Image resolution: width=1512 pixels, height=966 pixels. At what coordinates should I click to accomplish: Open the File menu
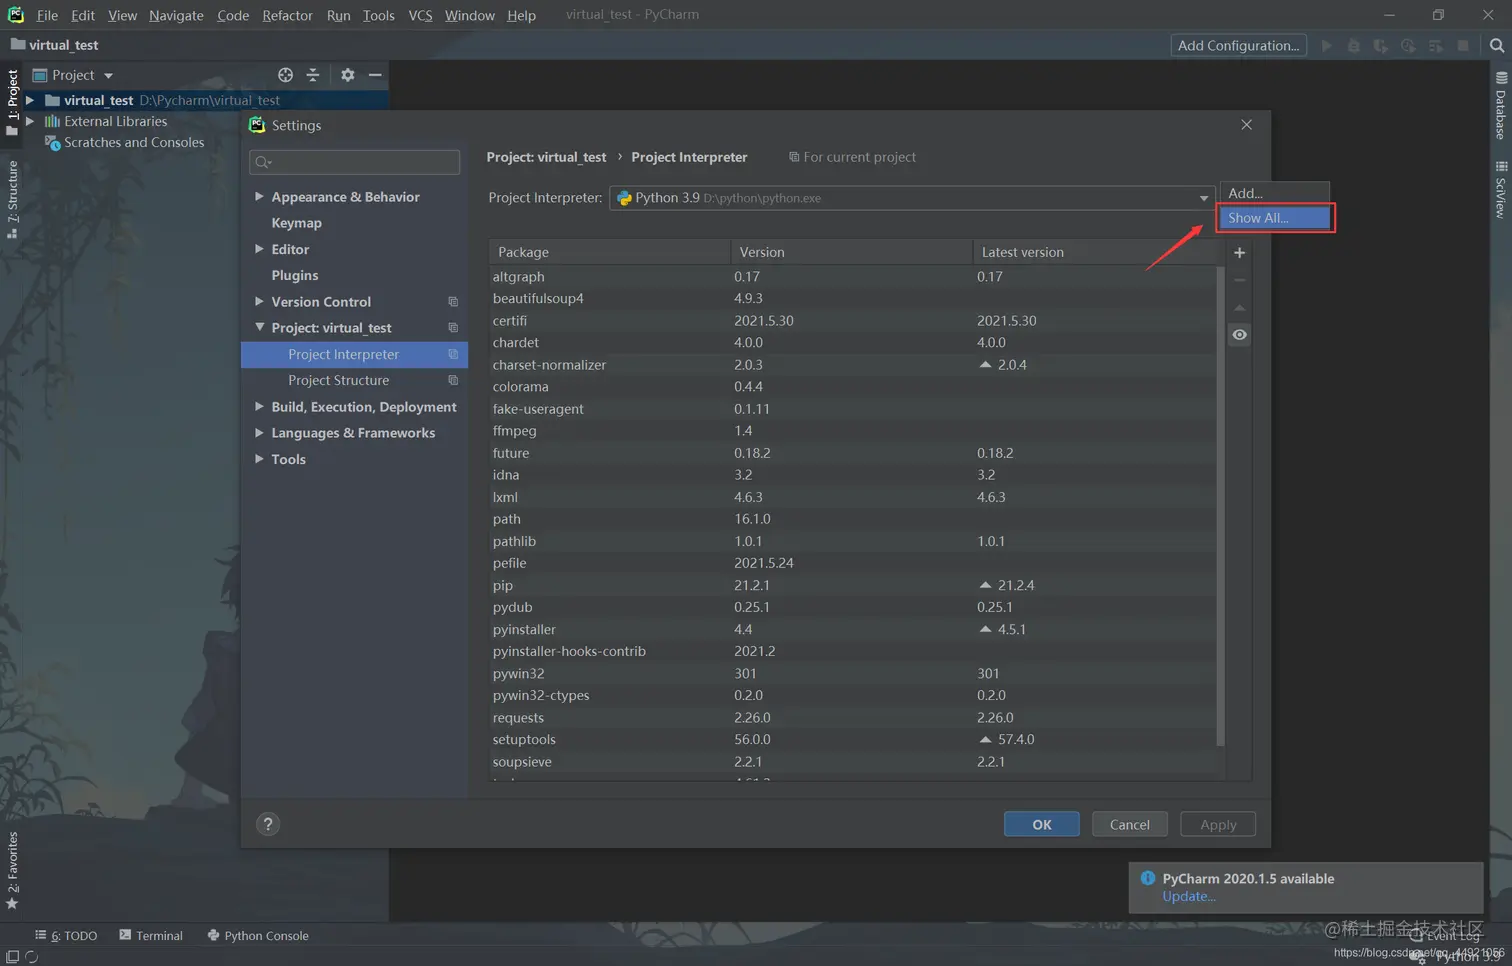coord(47,15)
